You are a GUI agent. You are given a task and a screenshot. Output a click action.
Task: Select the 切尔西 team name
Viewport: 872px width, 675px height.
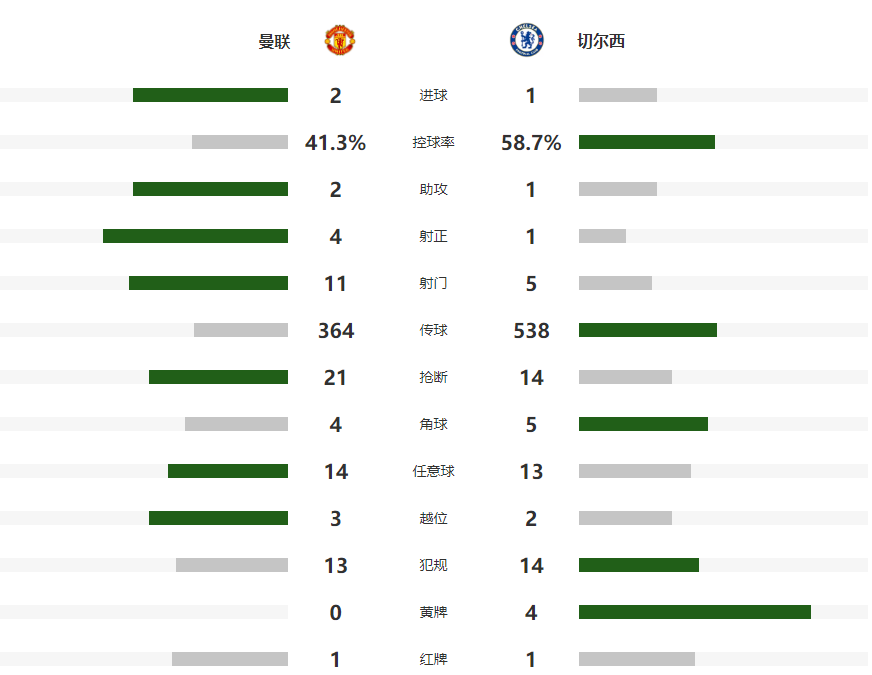(x=601, y=42)
